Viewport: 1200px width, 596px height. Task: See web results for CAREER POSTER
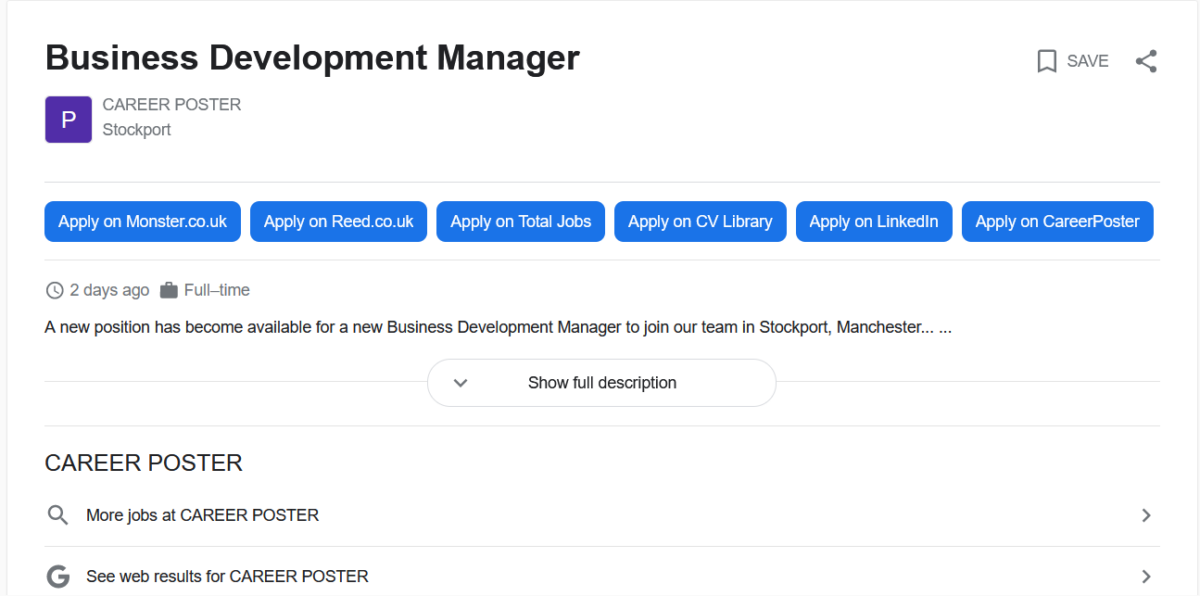[x=227, y=576]
